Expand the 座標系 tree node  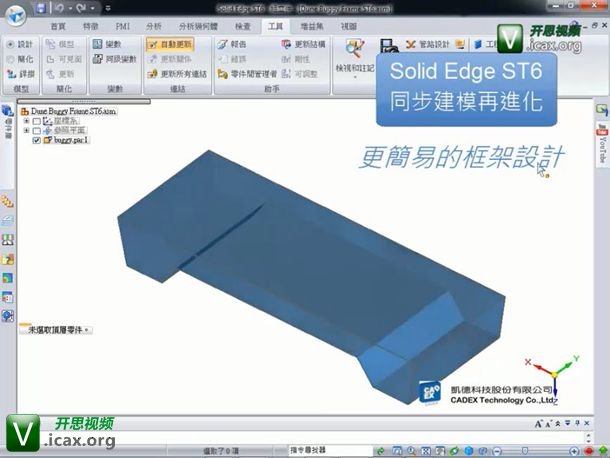26,121
